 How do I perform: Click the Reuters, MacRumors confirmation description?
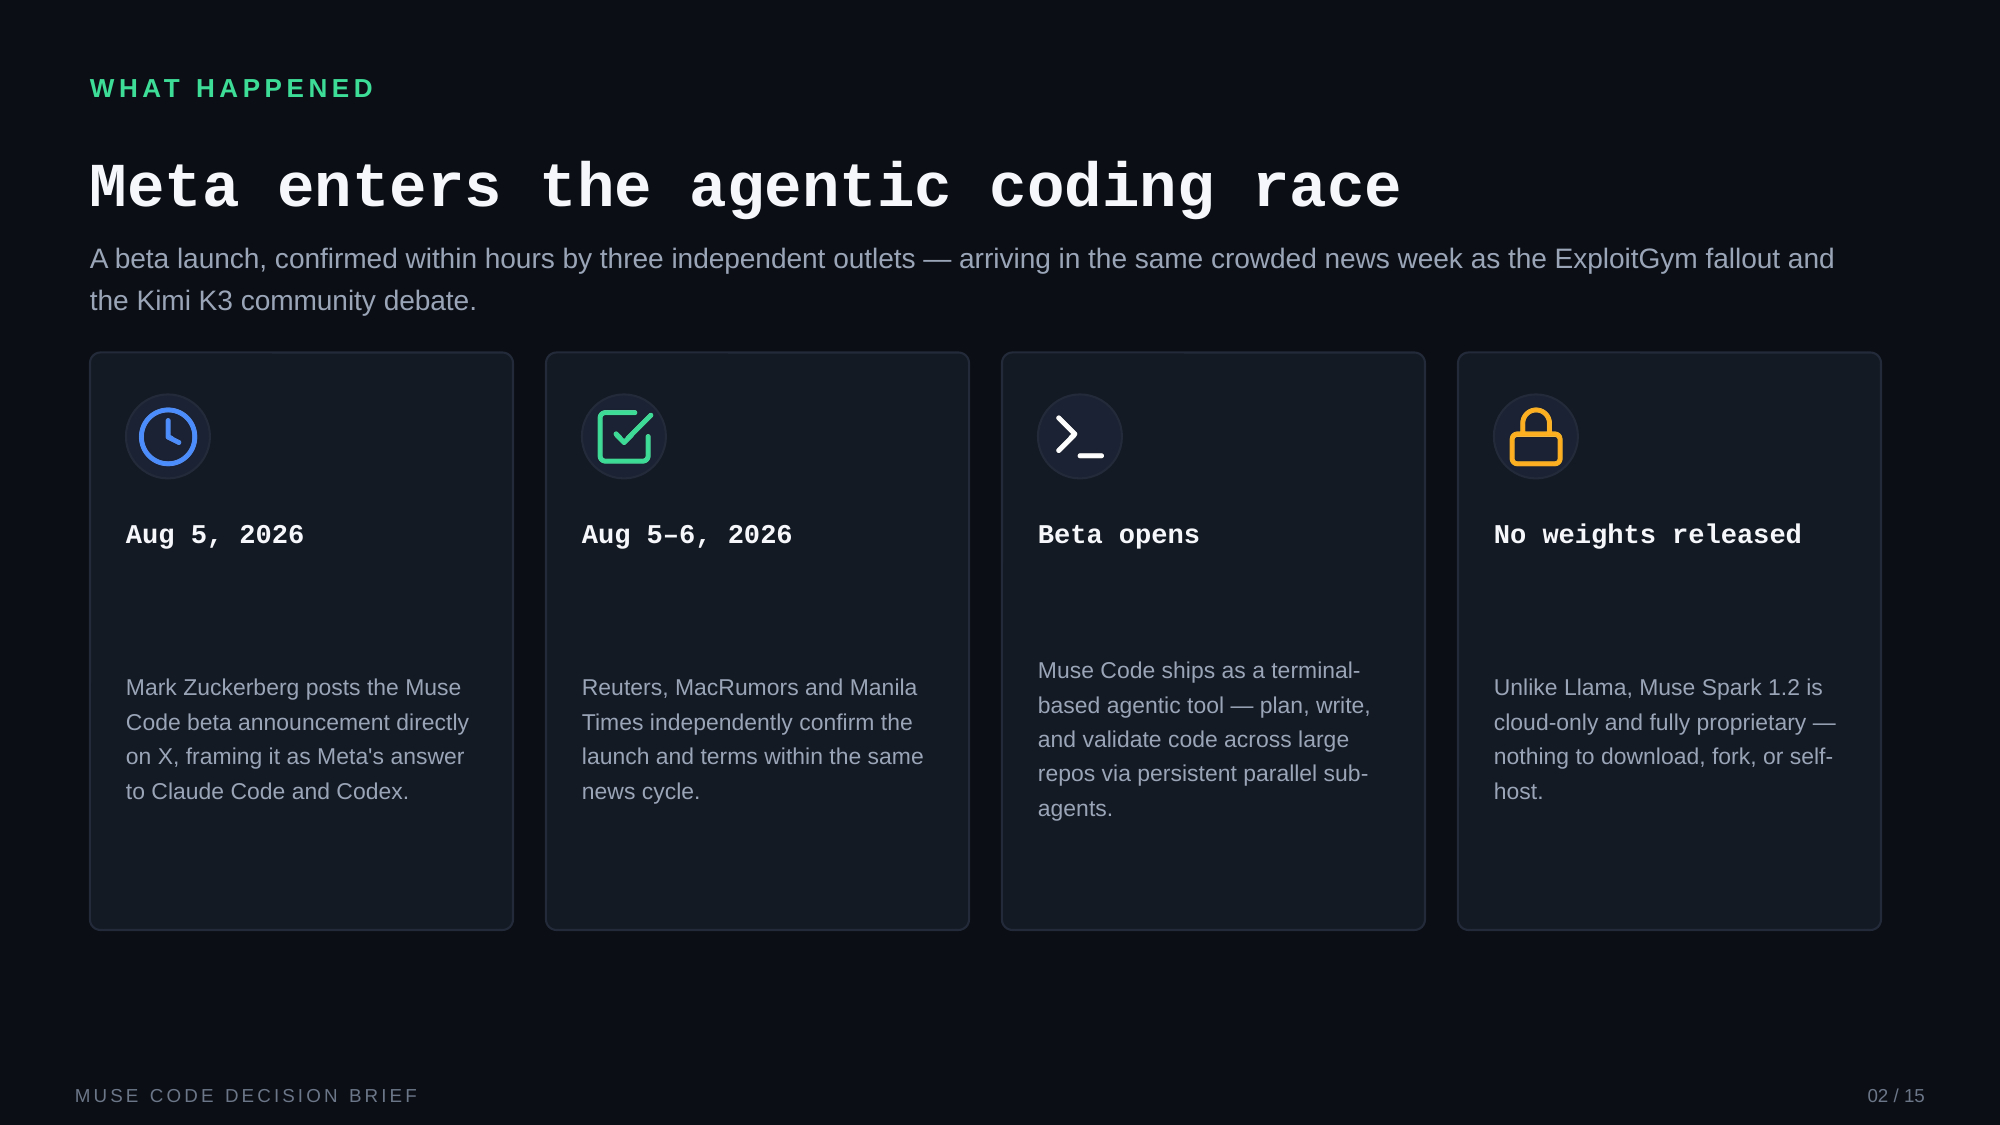pos(752,740)
